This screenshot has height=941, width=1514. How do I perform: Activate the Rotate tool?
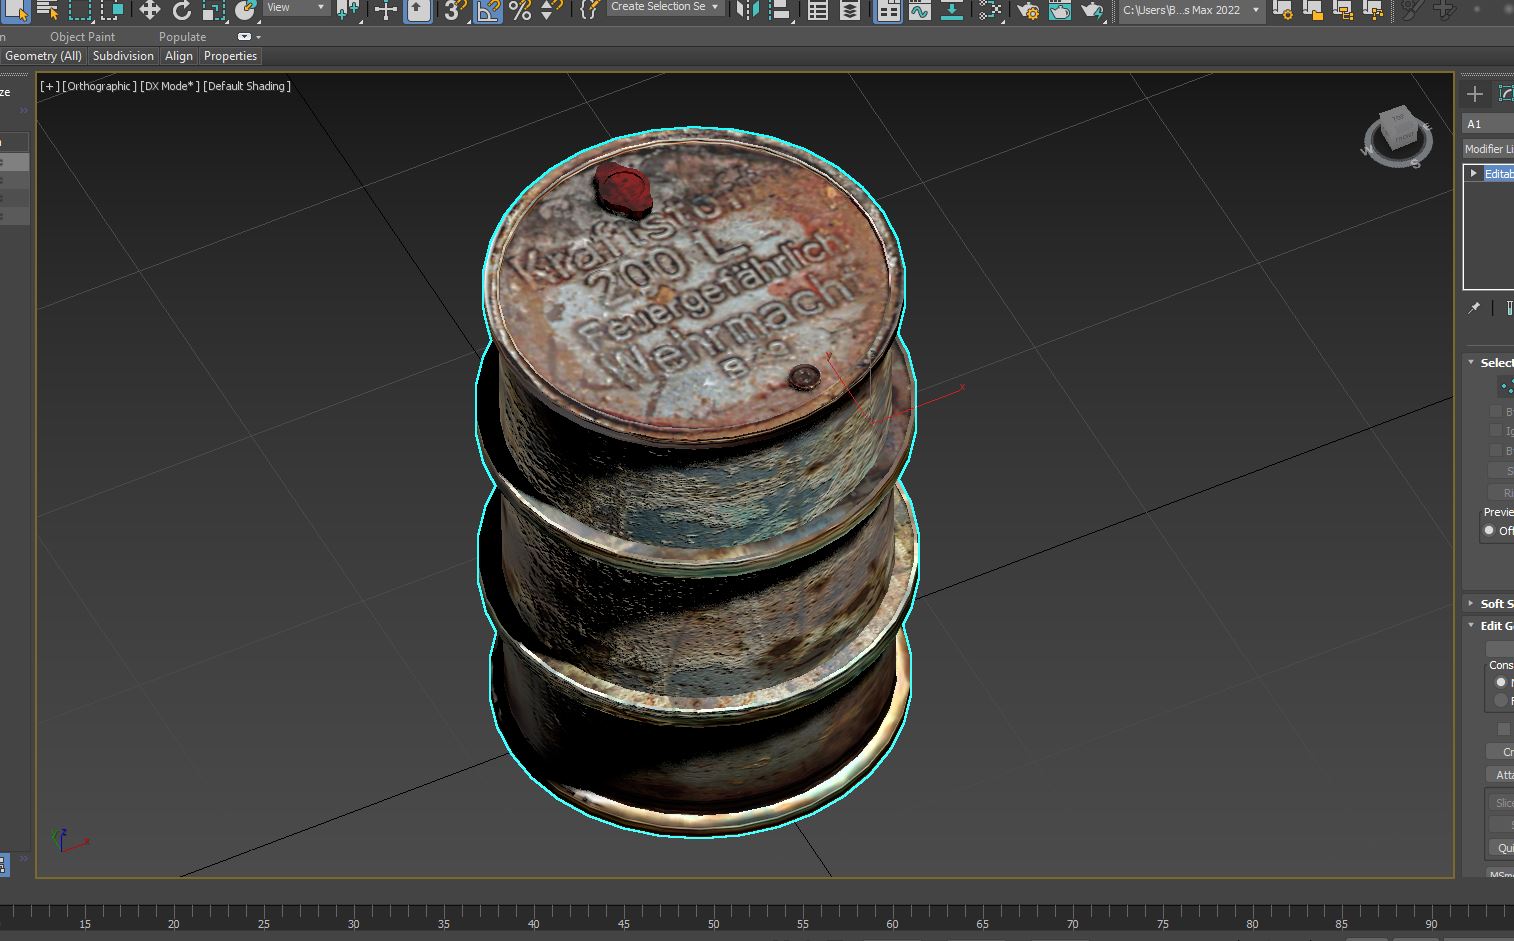181,10
